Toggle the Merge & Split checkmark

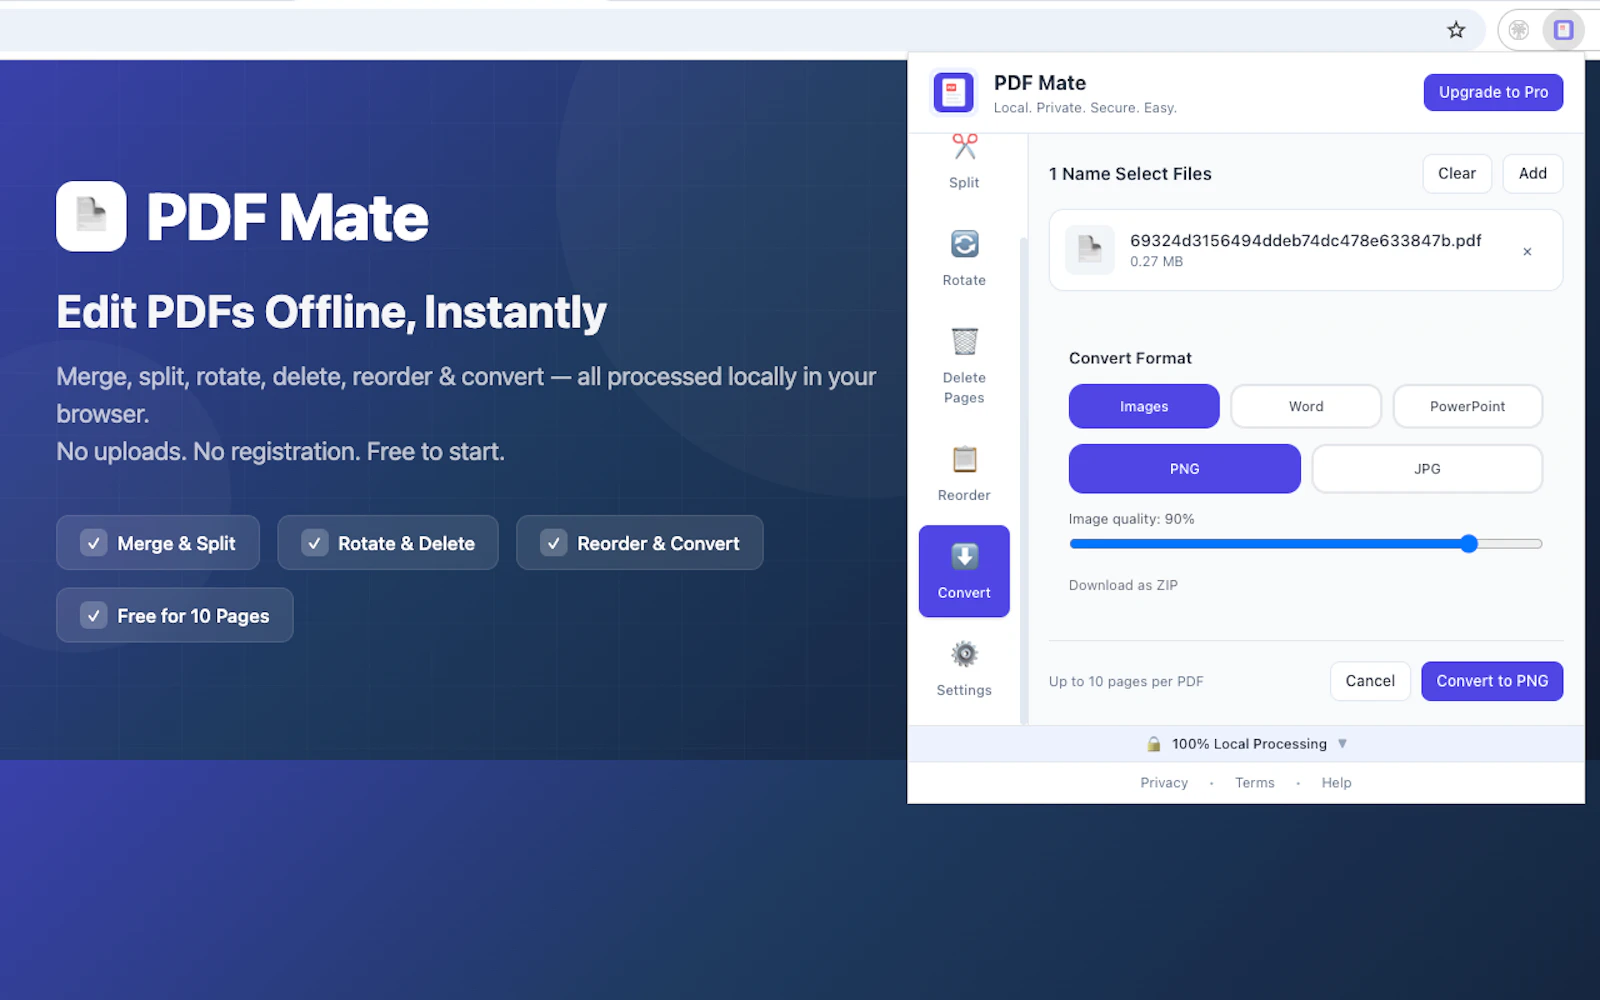(94, 543)
